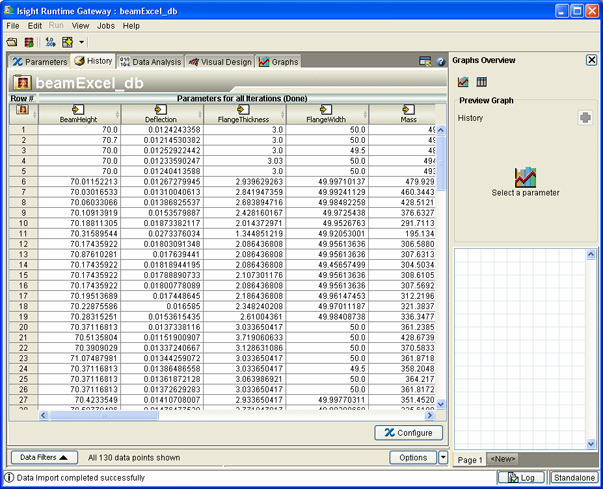Viewport: 603px width, 489px height.
Task: Click the Options button
Action: click(413, 457)
